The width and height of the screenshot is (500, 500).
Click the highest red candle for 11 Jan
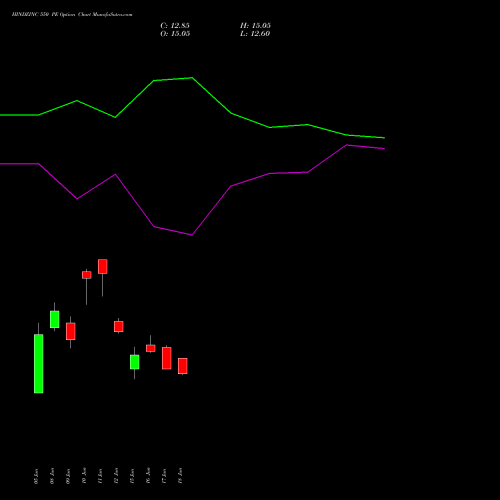103,266
